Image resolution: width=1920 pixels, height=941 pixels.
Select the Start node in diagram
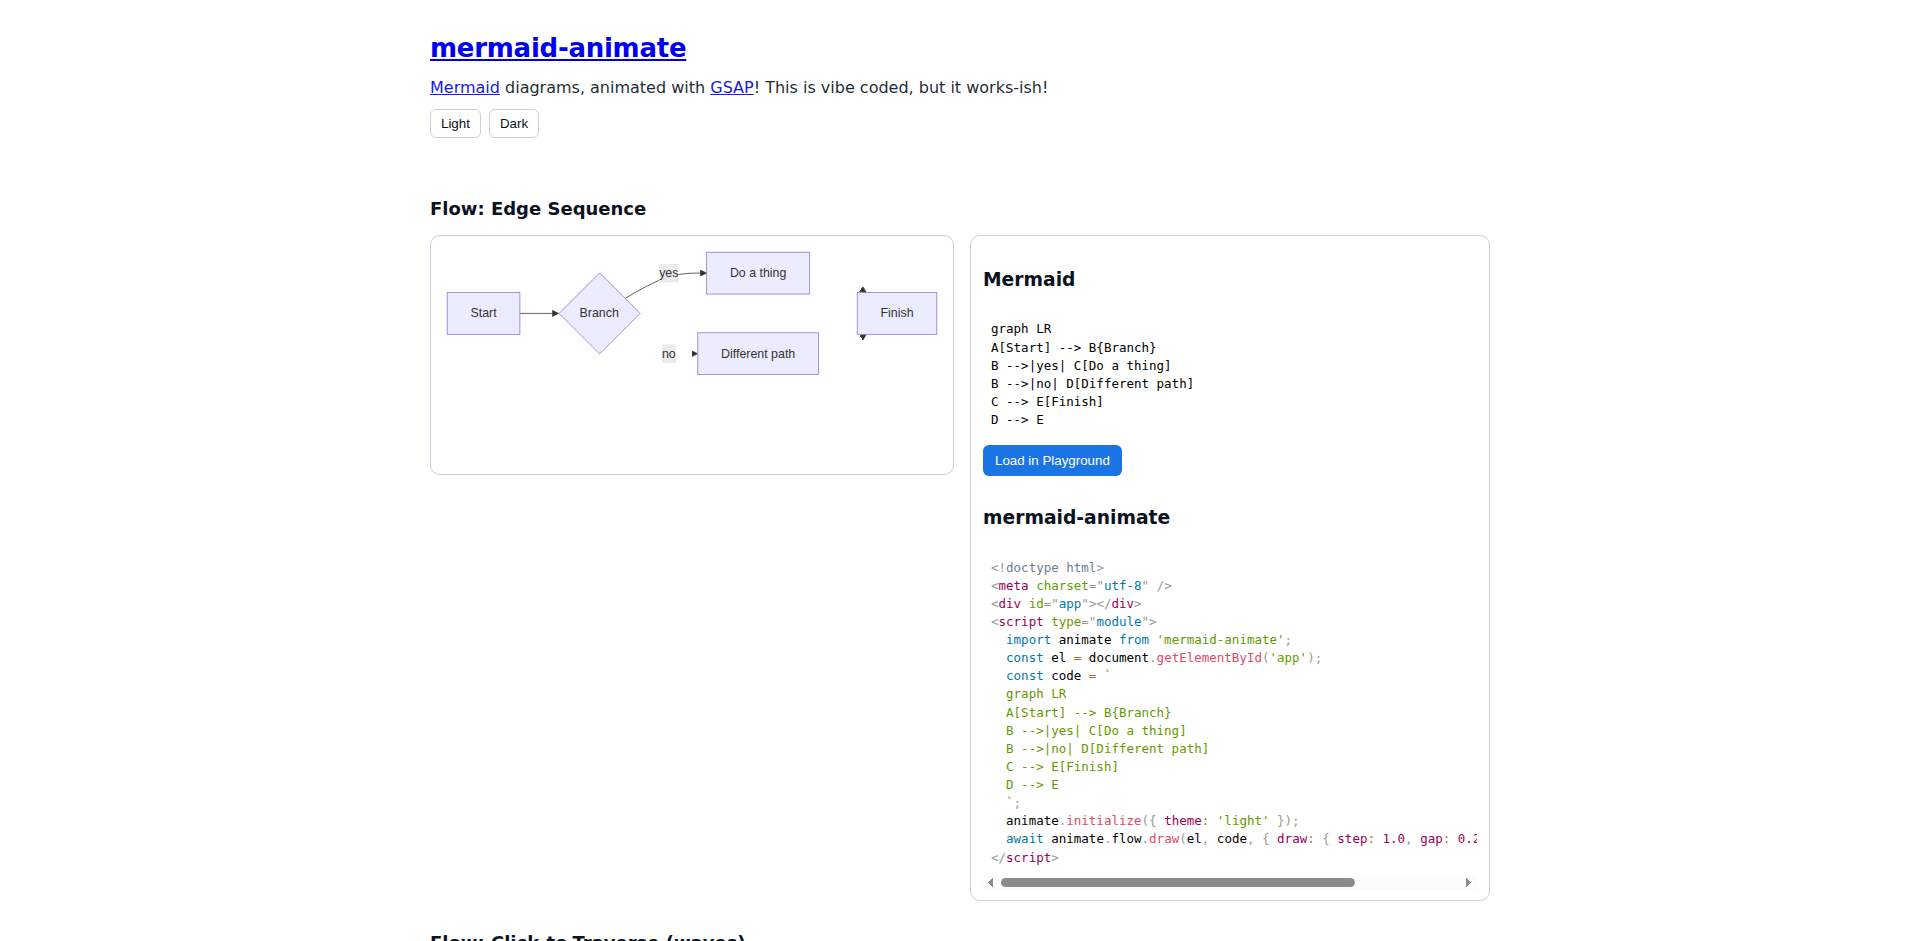pos(484,313)
